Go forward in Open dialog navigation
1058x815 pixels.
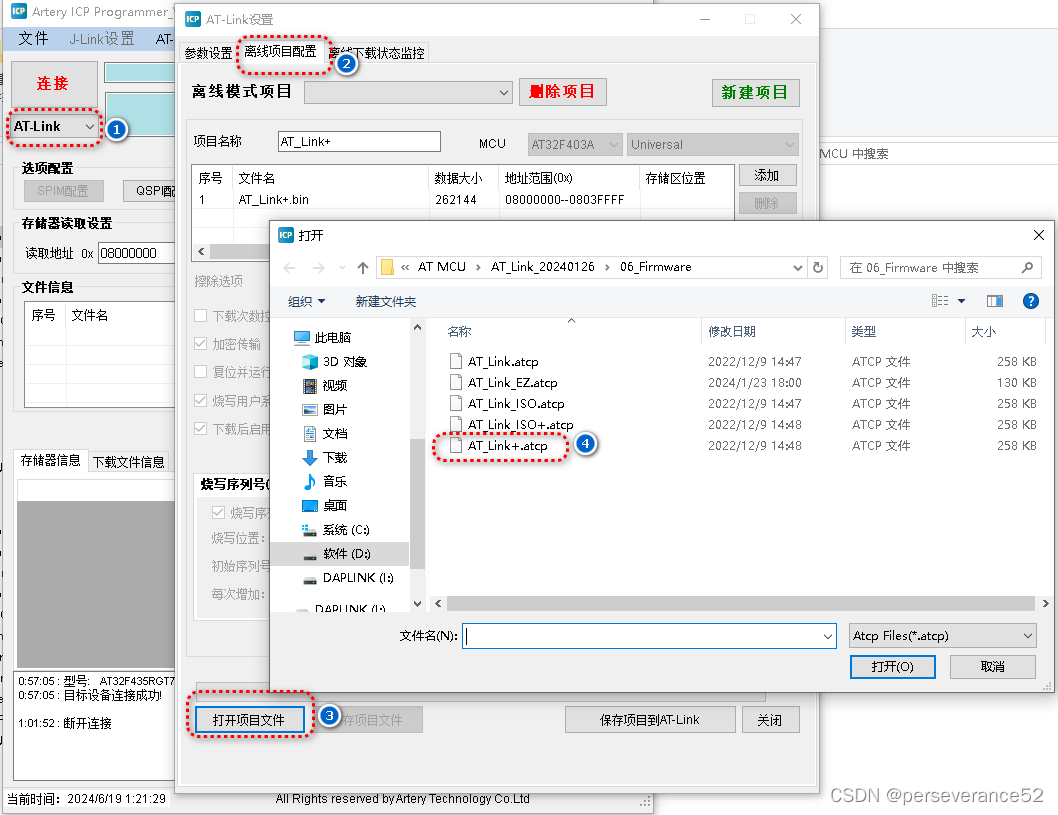click(318, 268)
